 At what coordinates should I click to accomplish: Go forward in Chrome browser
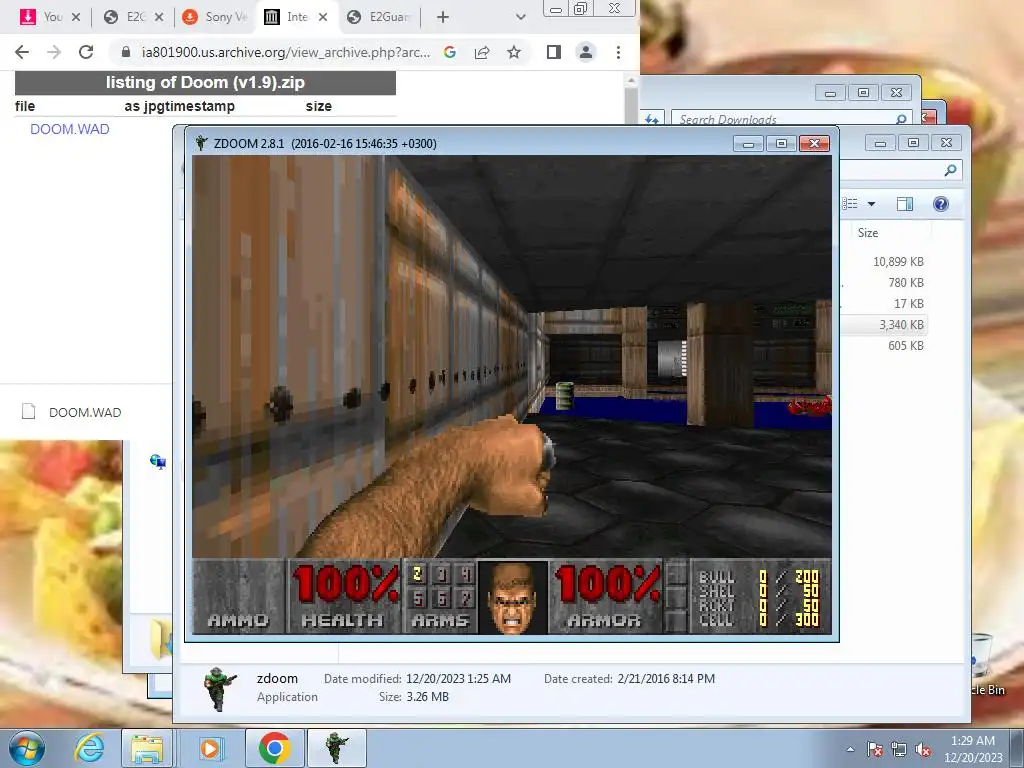tap(54, 52)
